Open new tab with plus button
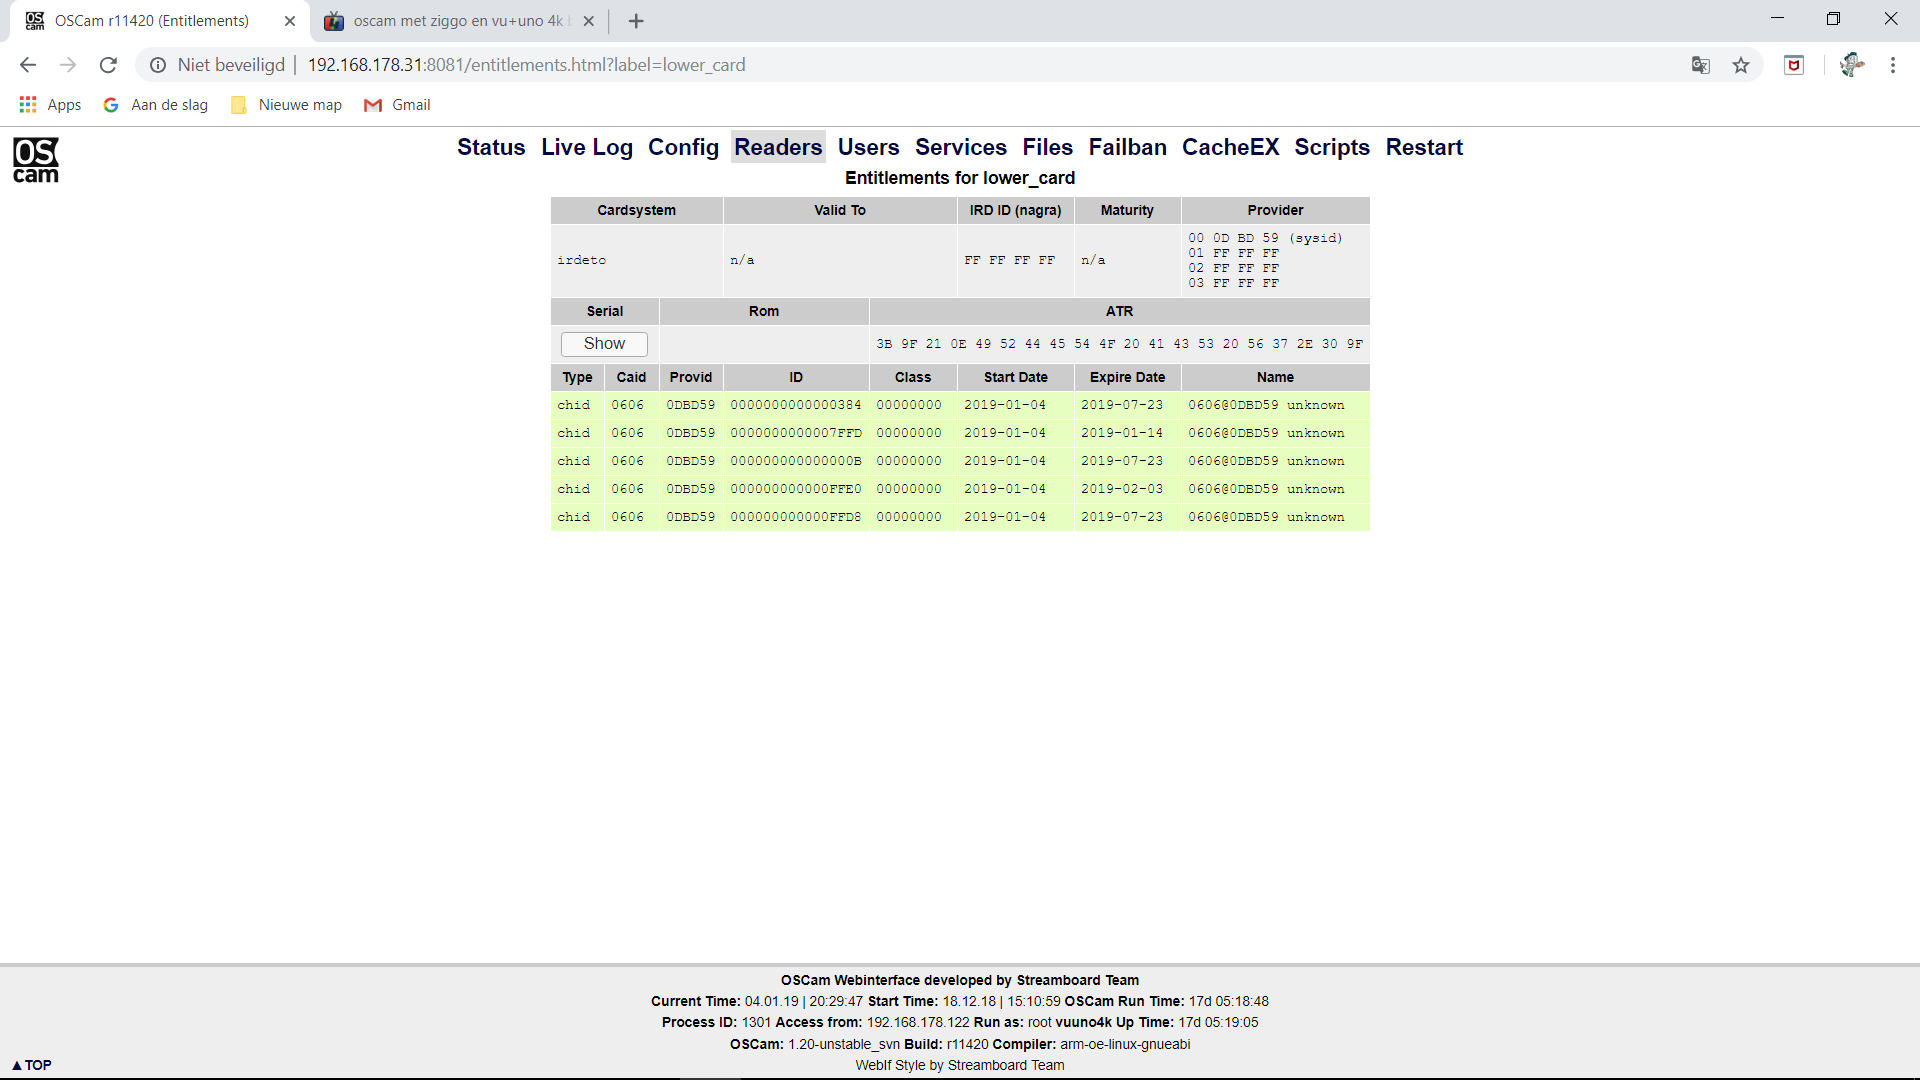 [x=636, y=21]
